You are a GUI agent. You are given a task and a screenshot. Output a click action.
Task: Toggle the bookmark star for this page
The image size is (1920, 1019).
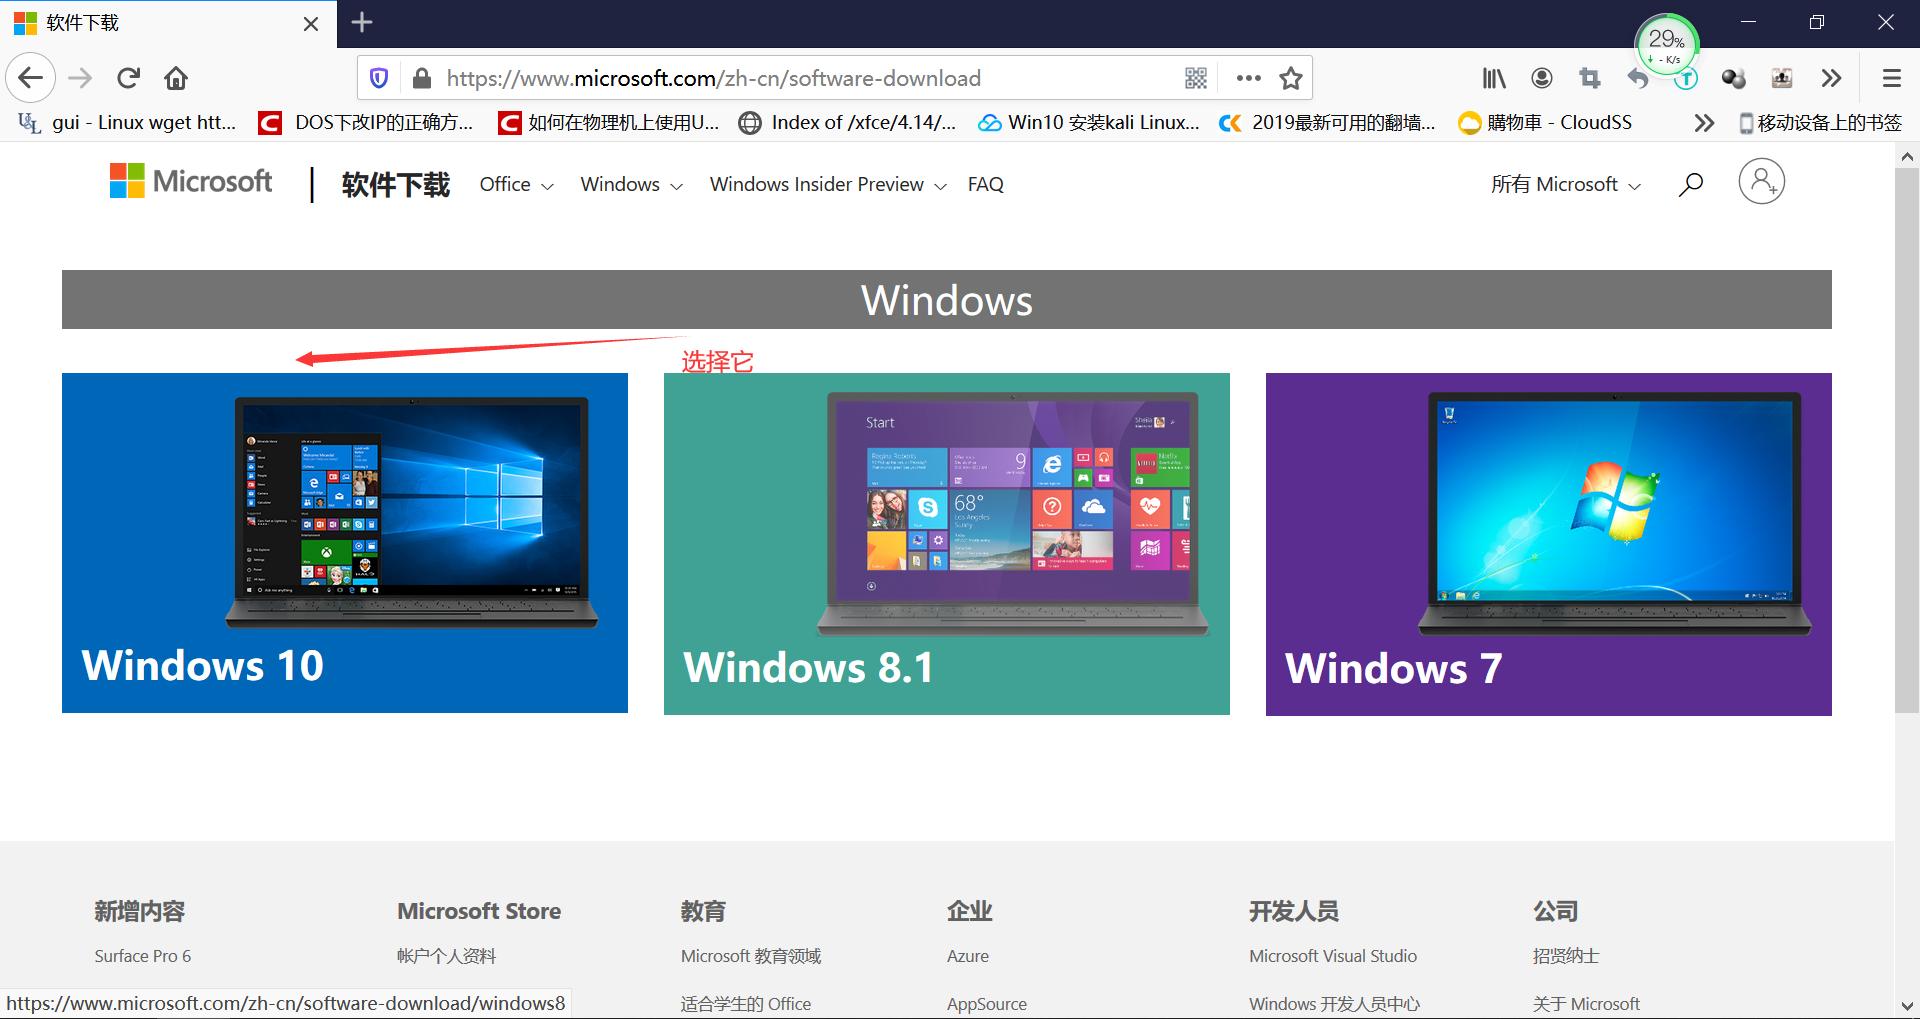click(x=1292, y=77)
